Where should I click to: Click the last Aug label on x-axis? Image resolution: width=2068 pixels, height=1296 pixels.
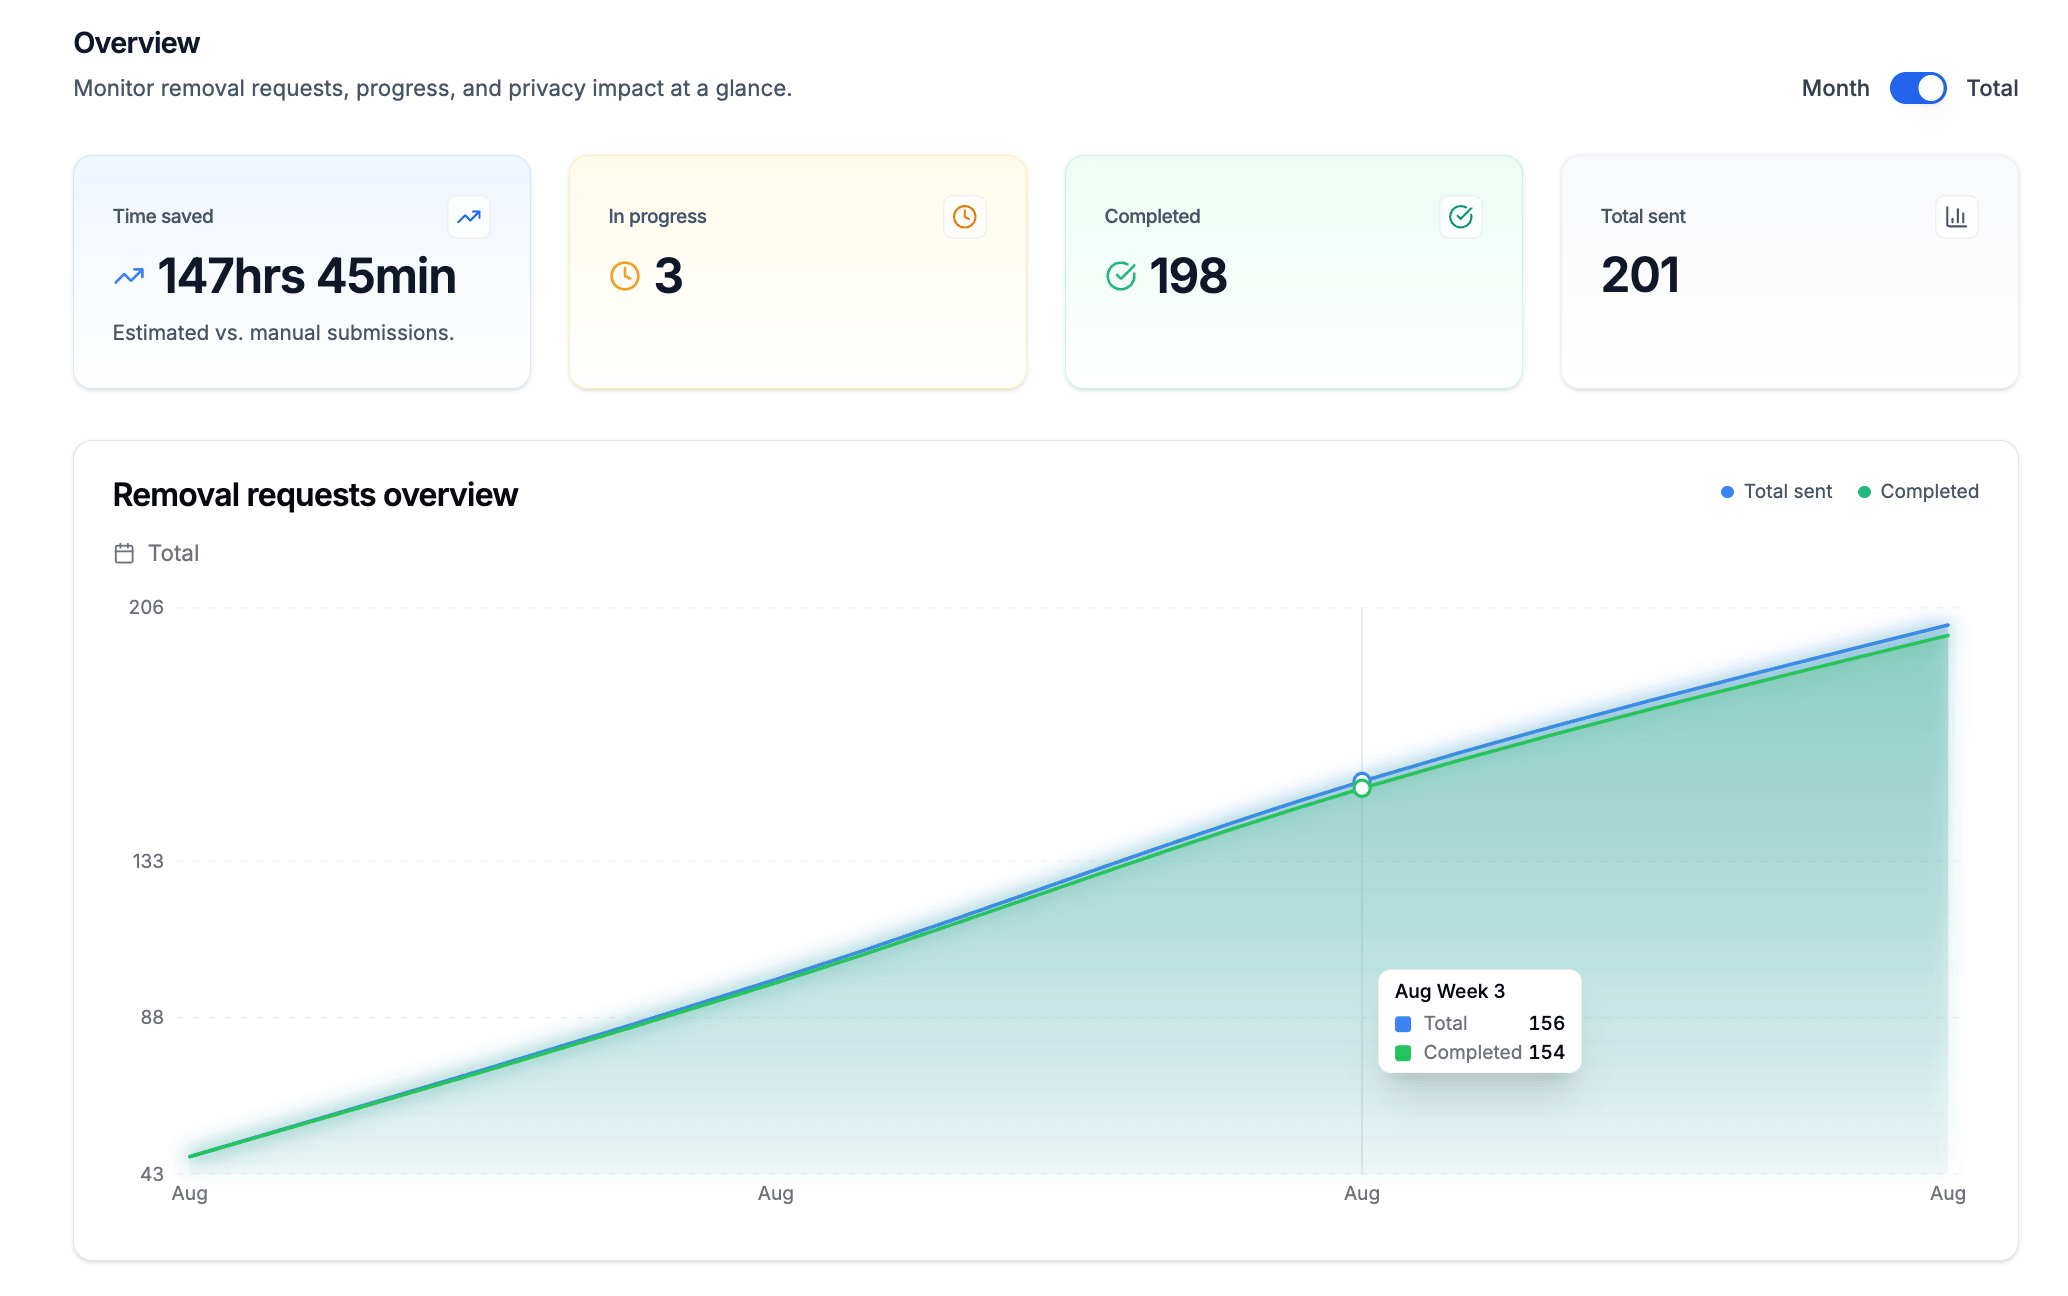pos(1947,1193)
